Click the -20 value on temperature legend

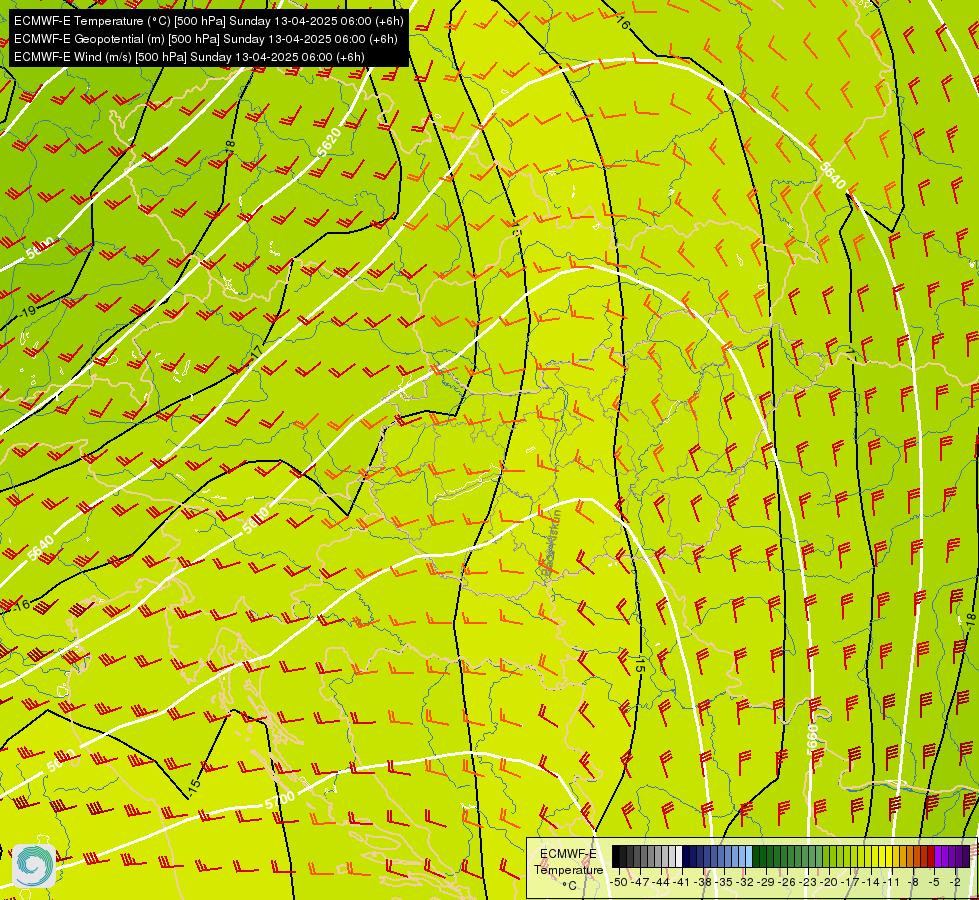(x=829, y=883)
